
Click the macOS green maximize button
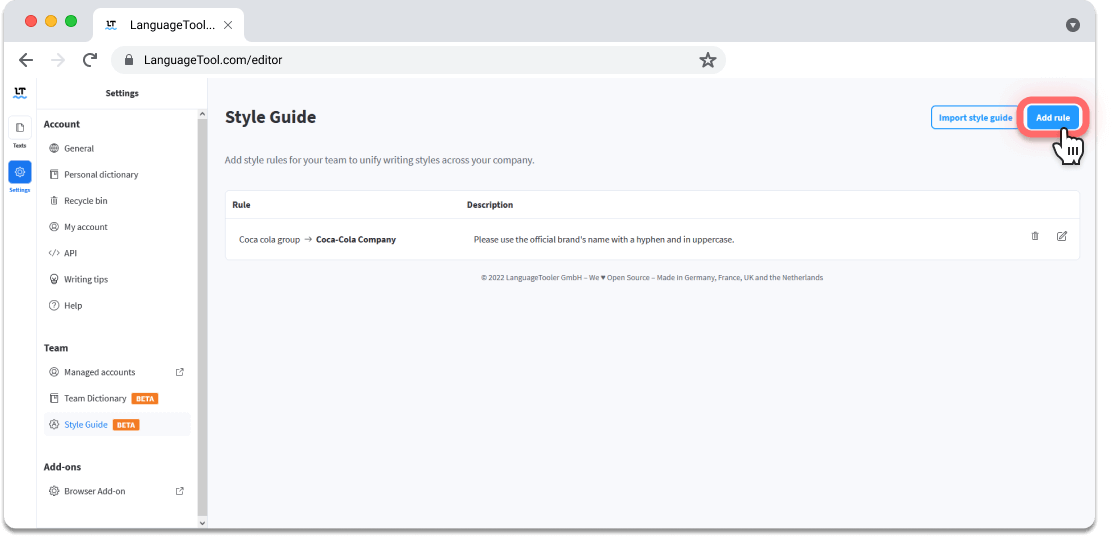(71, 21)
